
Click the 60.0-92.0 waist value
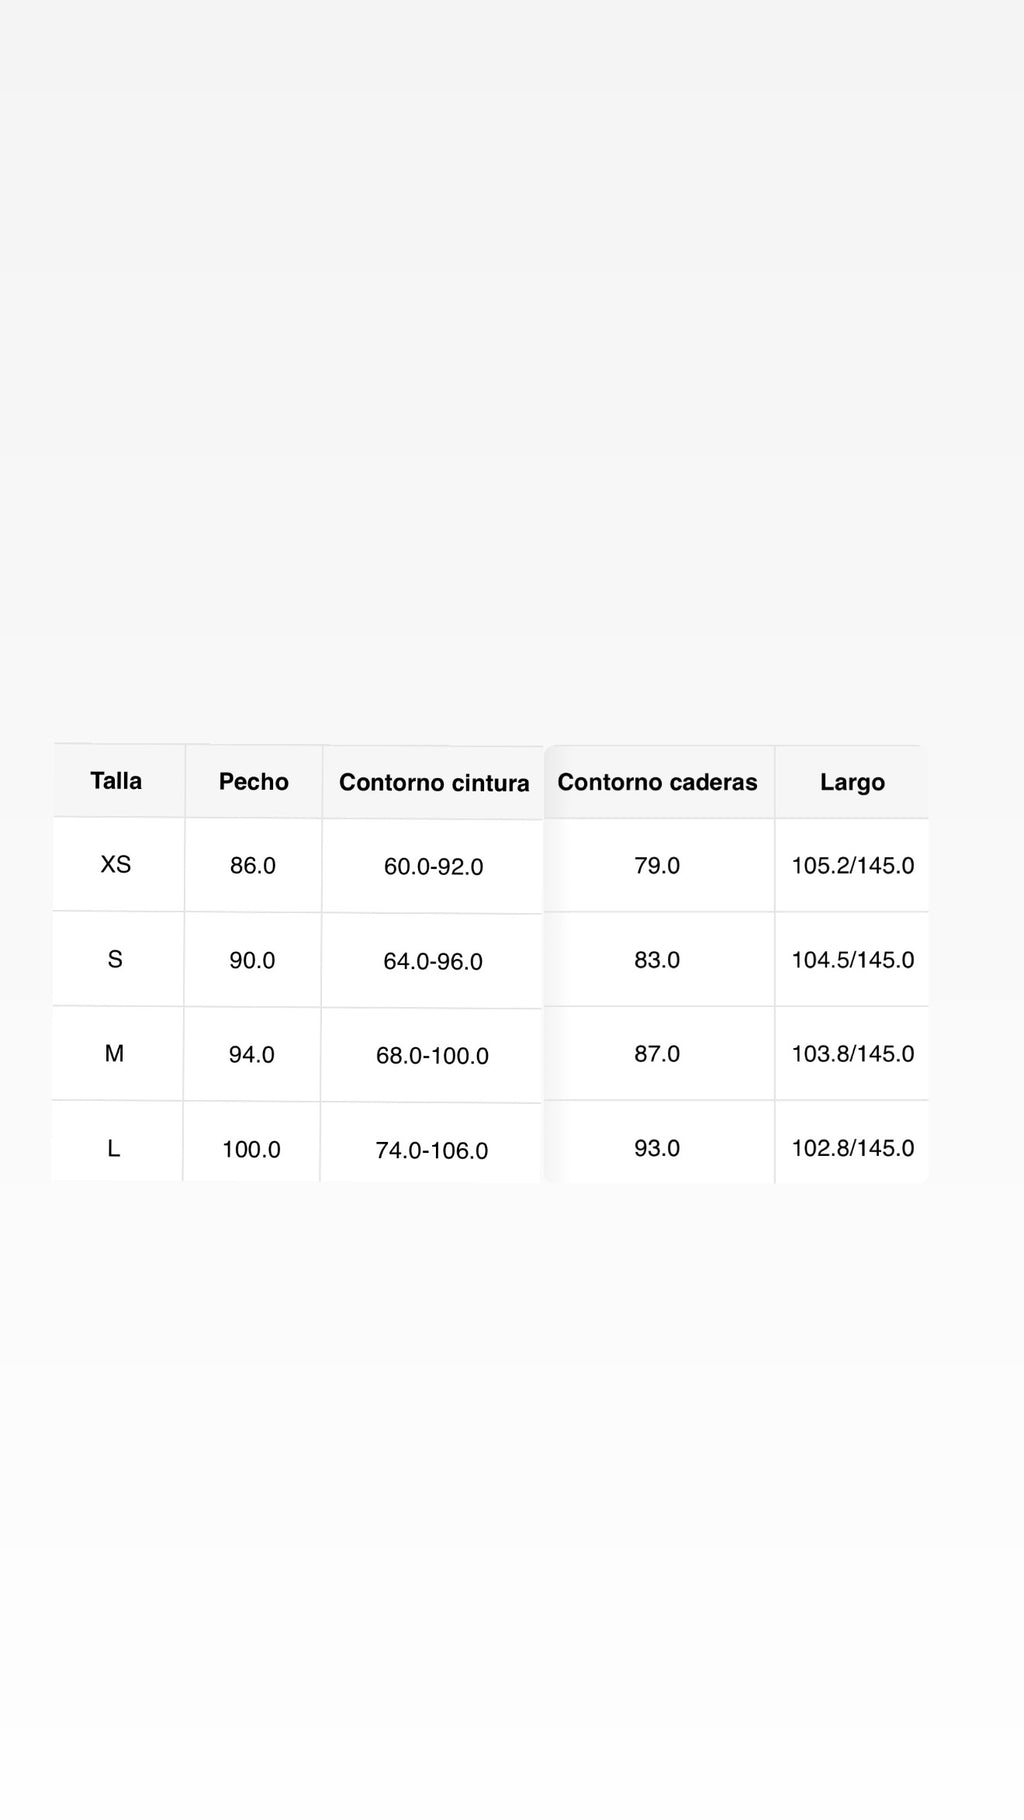[434, 866]
